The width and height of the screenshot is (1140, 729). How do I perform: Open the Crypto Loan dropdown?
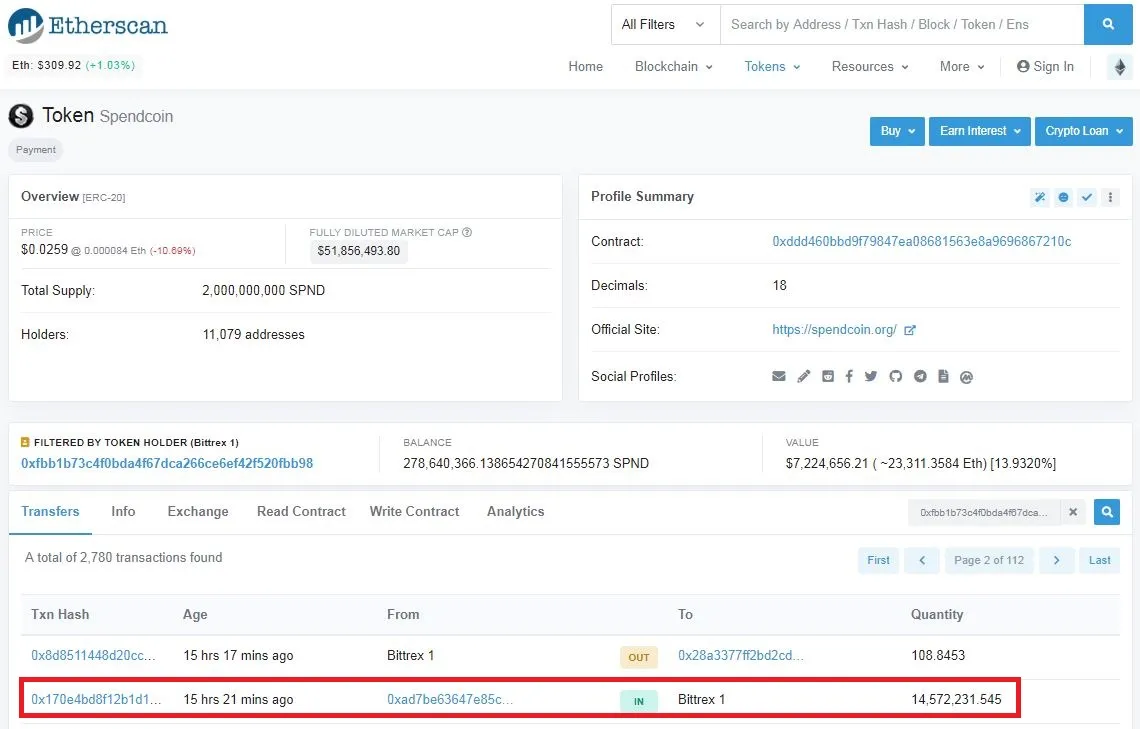pyautogui.click(x=1083, y=131)
